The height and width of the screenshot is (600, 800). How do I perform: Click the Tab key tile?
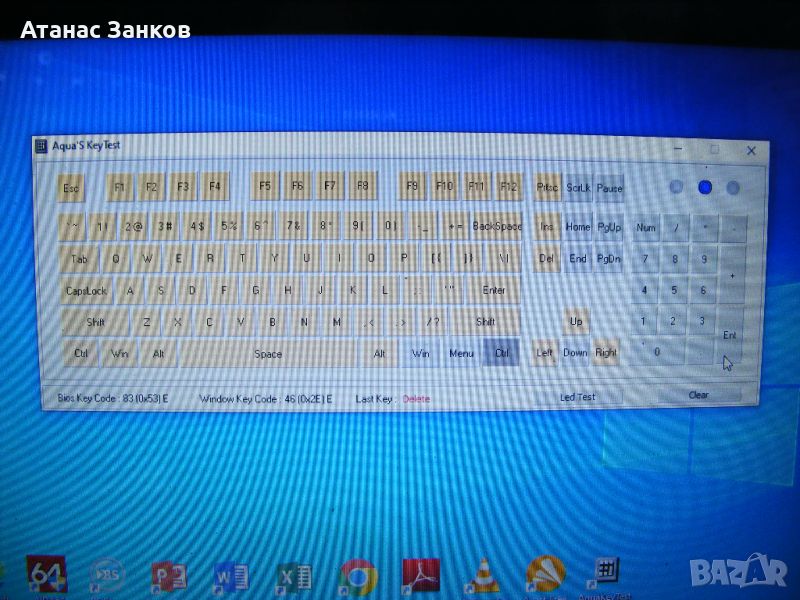click(x=79, y=259)
